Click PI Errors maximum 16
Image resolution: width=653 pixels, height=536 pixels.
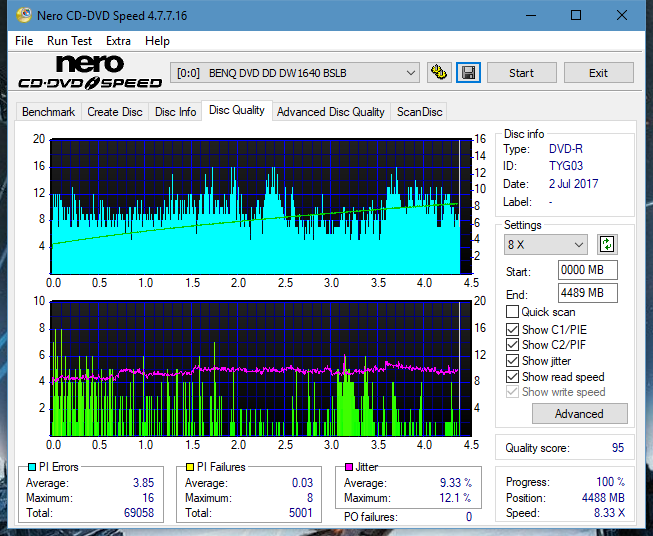(x=148, y=498)
